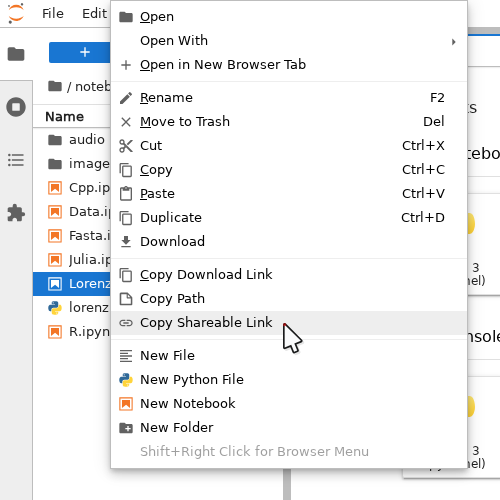
Task: Click the chain link icon beside Copy Shareable Link
Action: pos(126,323)
